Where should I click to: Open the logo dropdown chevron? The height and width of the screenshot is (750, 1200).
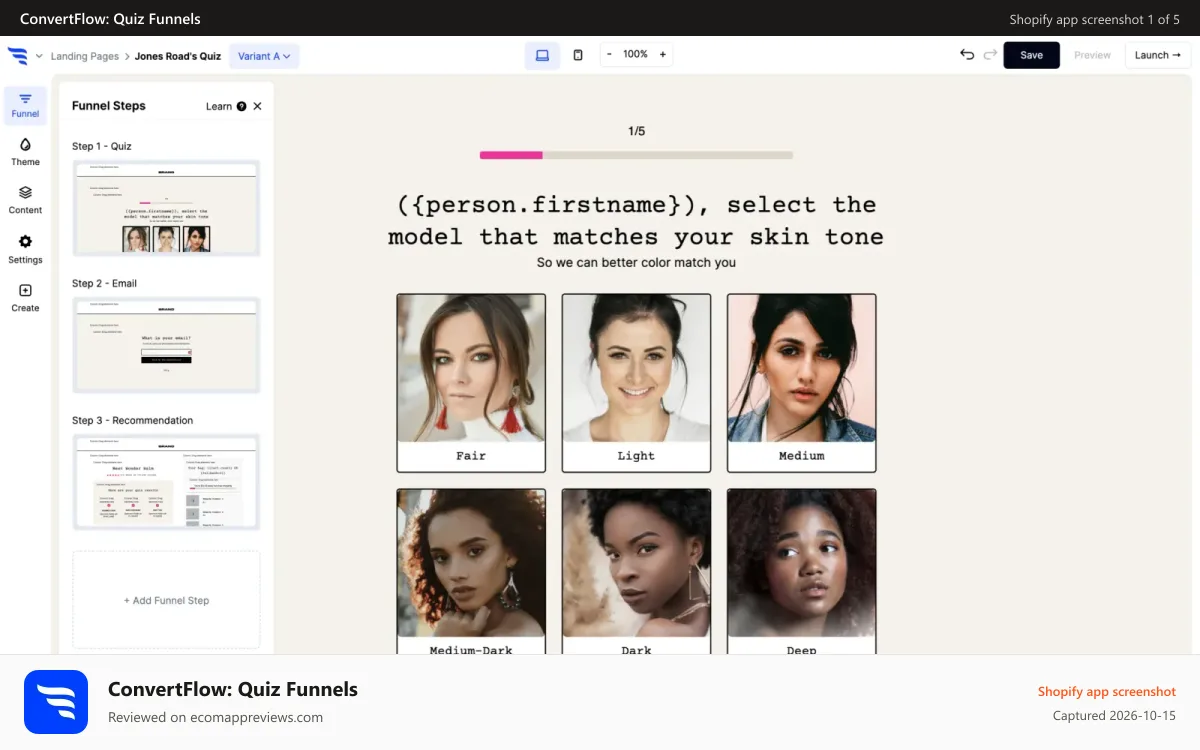click(x=39, y=57)
